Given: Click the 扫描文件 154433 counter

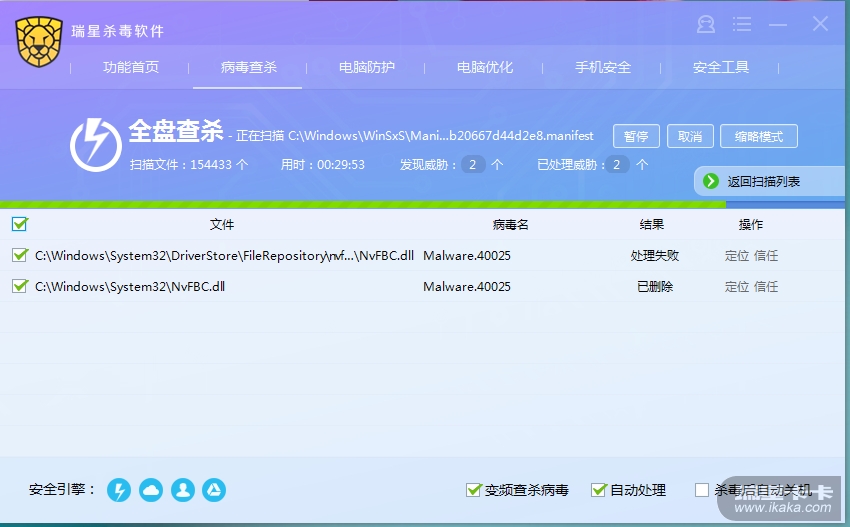Looking at the screenshot, I should 189,164.
